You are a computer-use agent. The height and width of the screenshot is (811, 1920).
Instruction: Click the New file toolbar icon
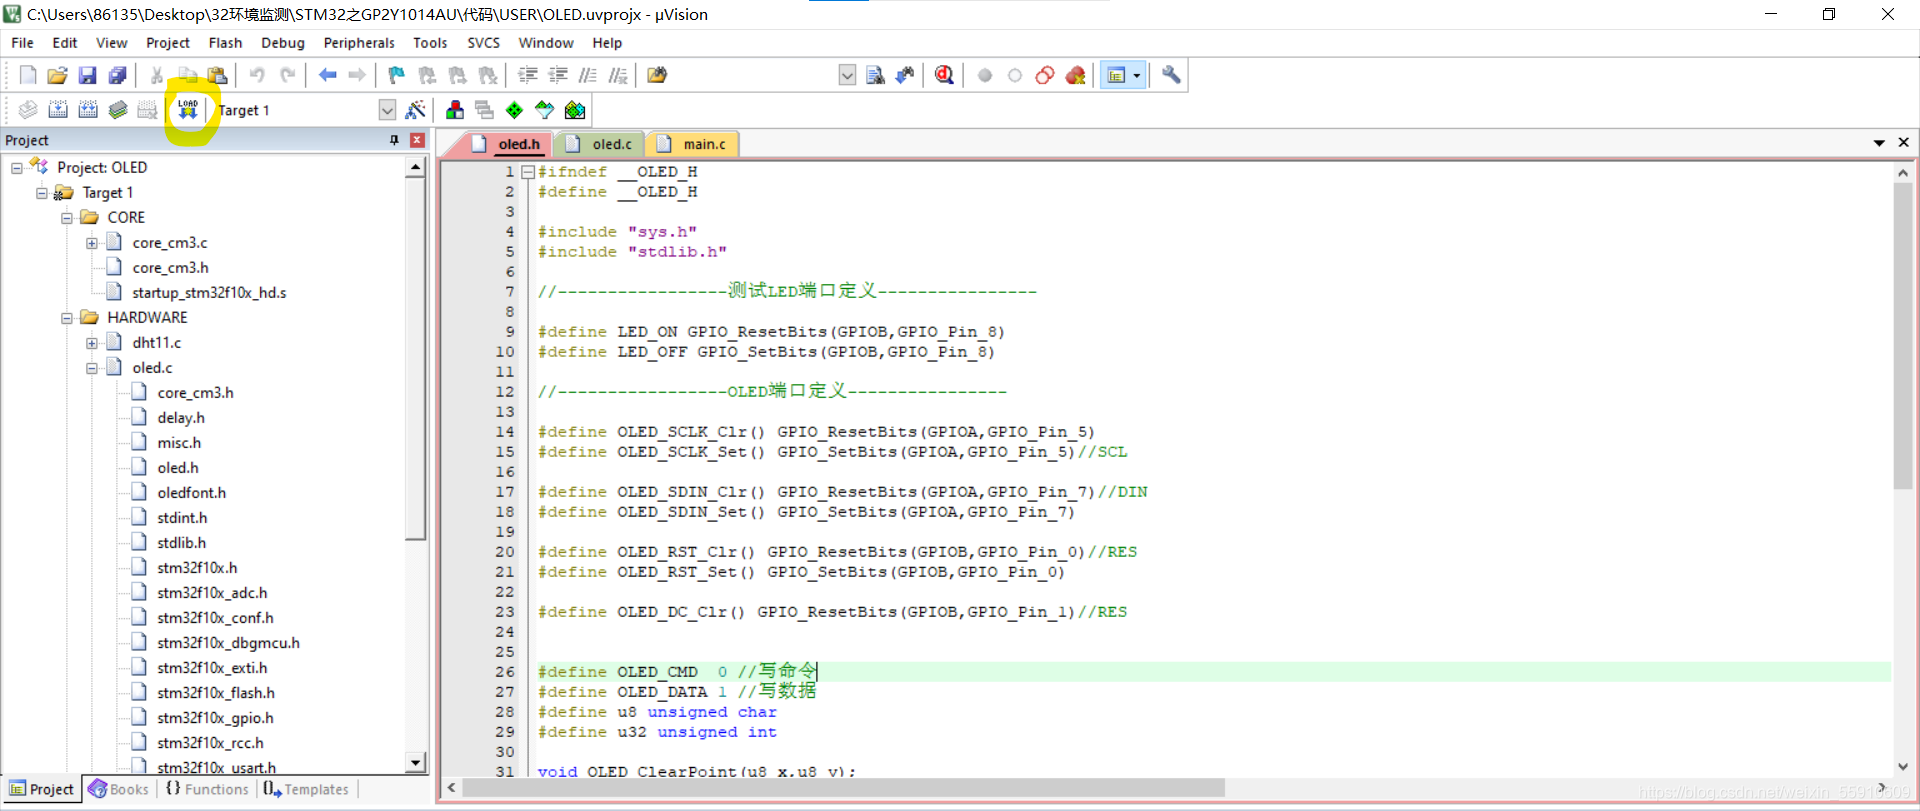[x=28, y=75]
